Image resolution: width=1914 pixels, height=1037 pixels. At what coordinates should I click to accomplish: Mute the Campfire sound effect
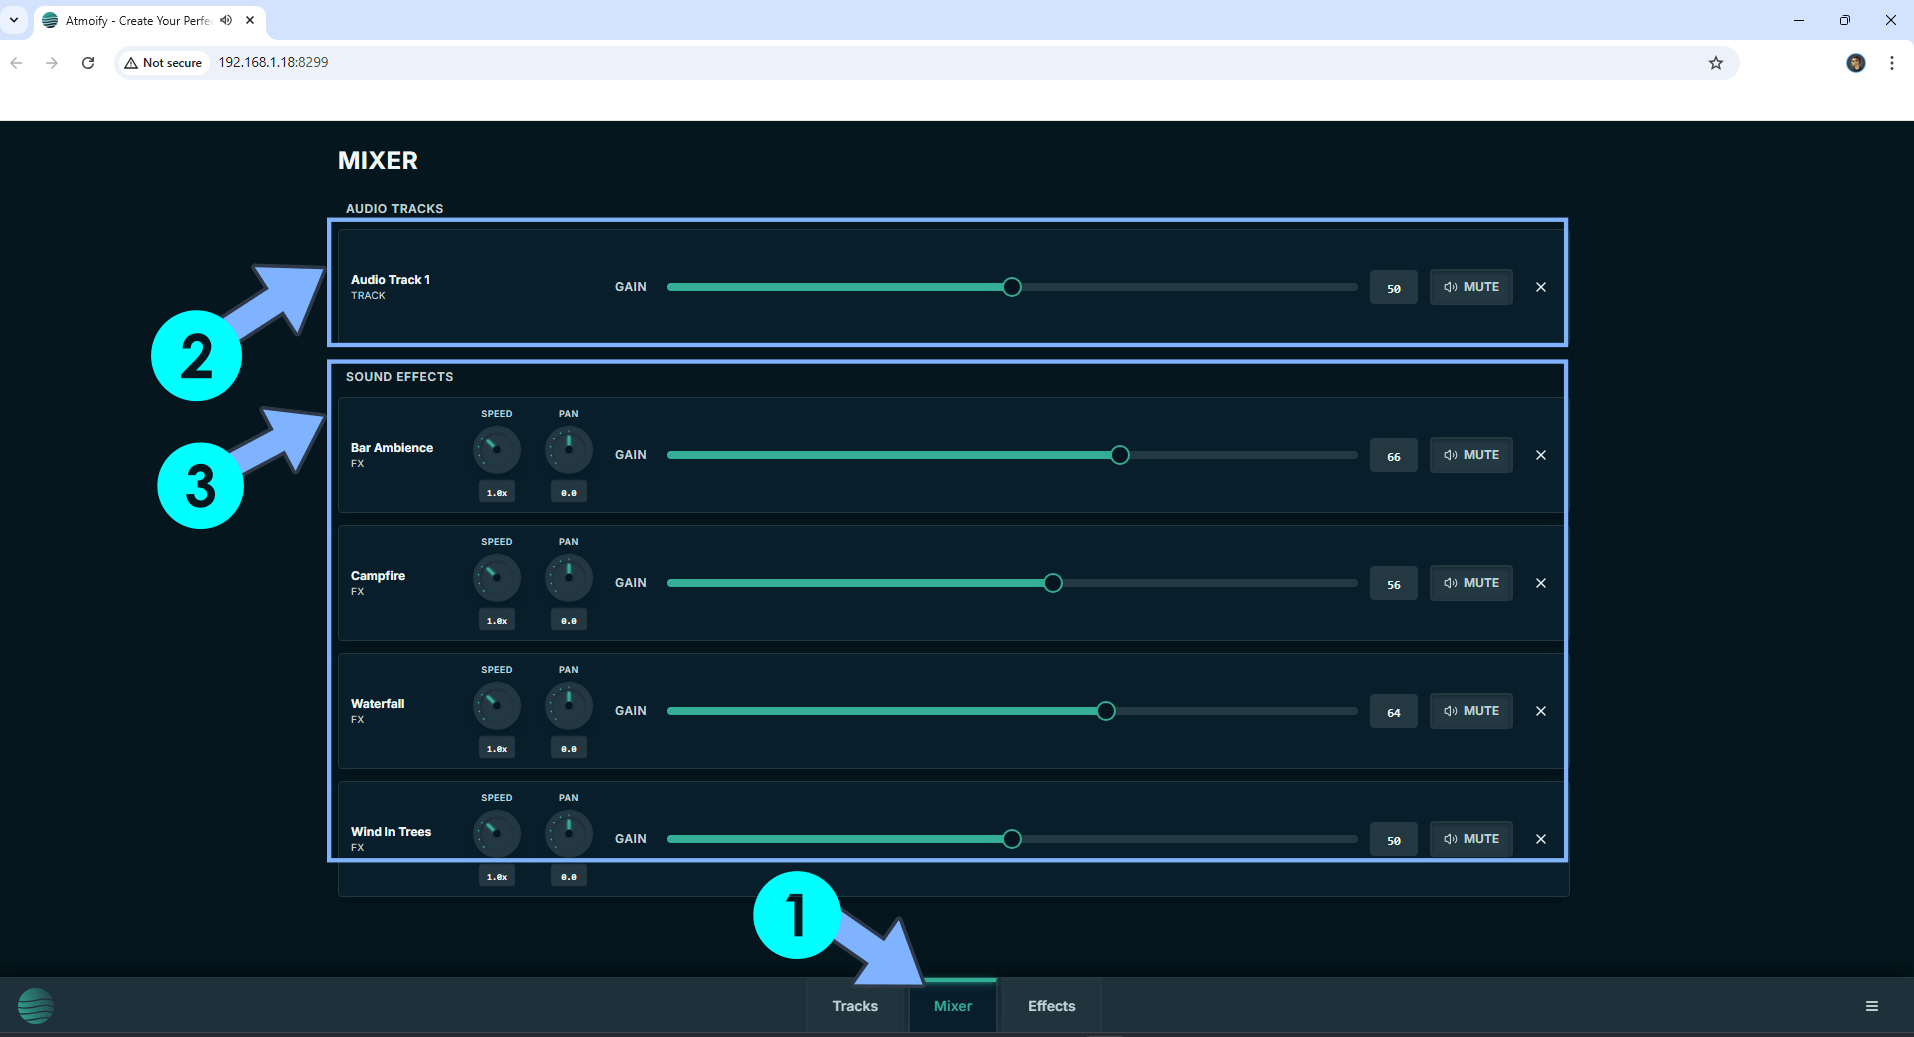[1471, 583]
